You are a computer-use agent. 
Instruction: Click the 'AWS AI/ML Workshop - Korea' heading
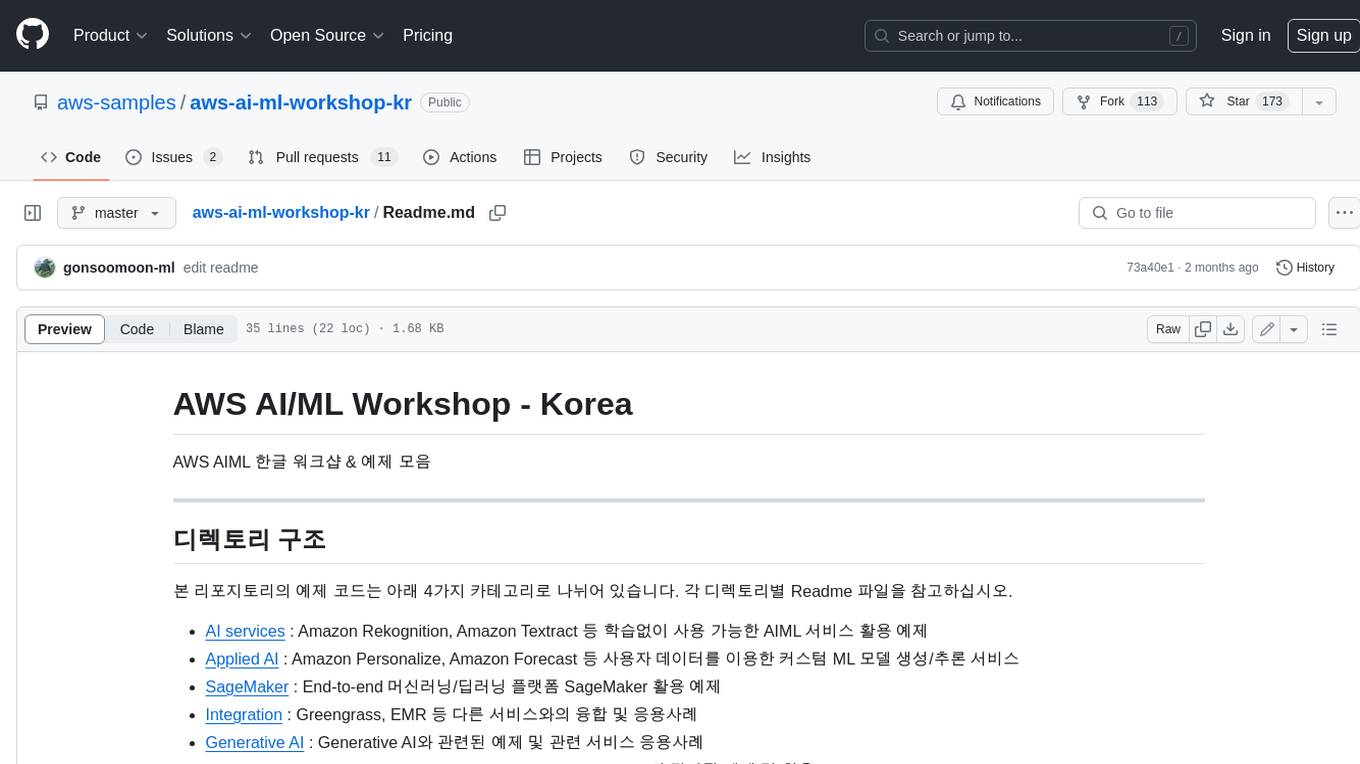(403, 404)
